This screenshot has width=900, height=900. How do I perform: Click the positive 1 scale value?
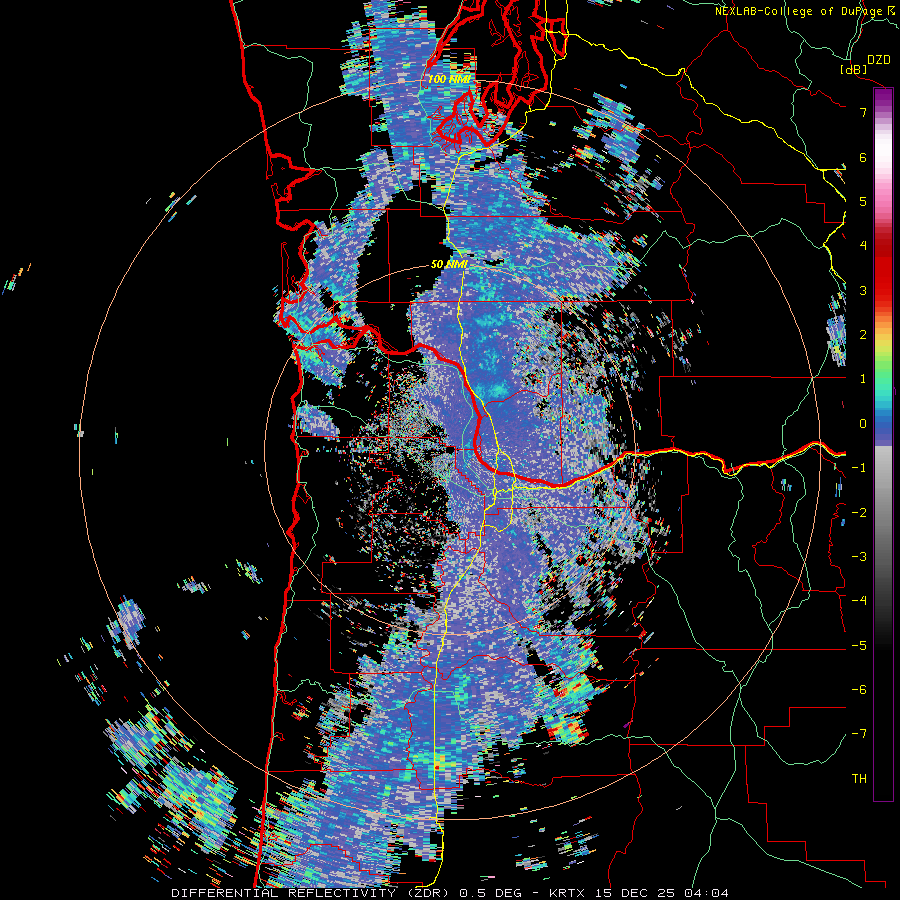863,379
